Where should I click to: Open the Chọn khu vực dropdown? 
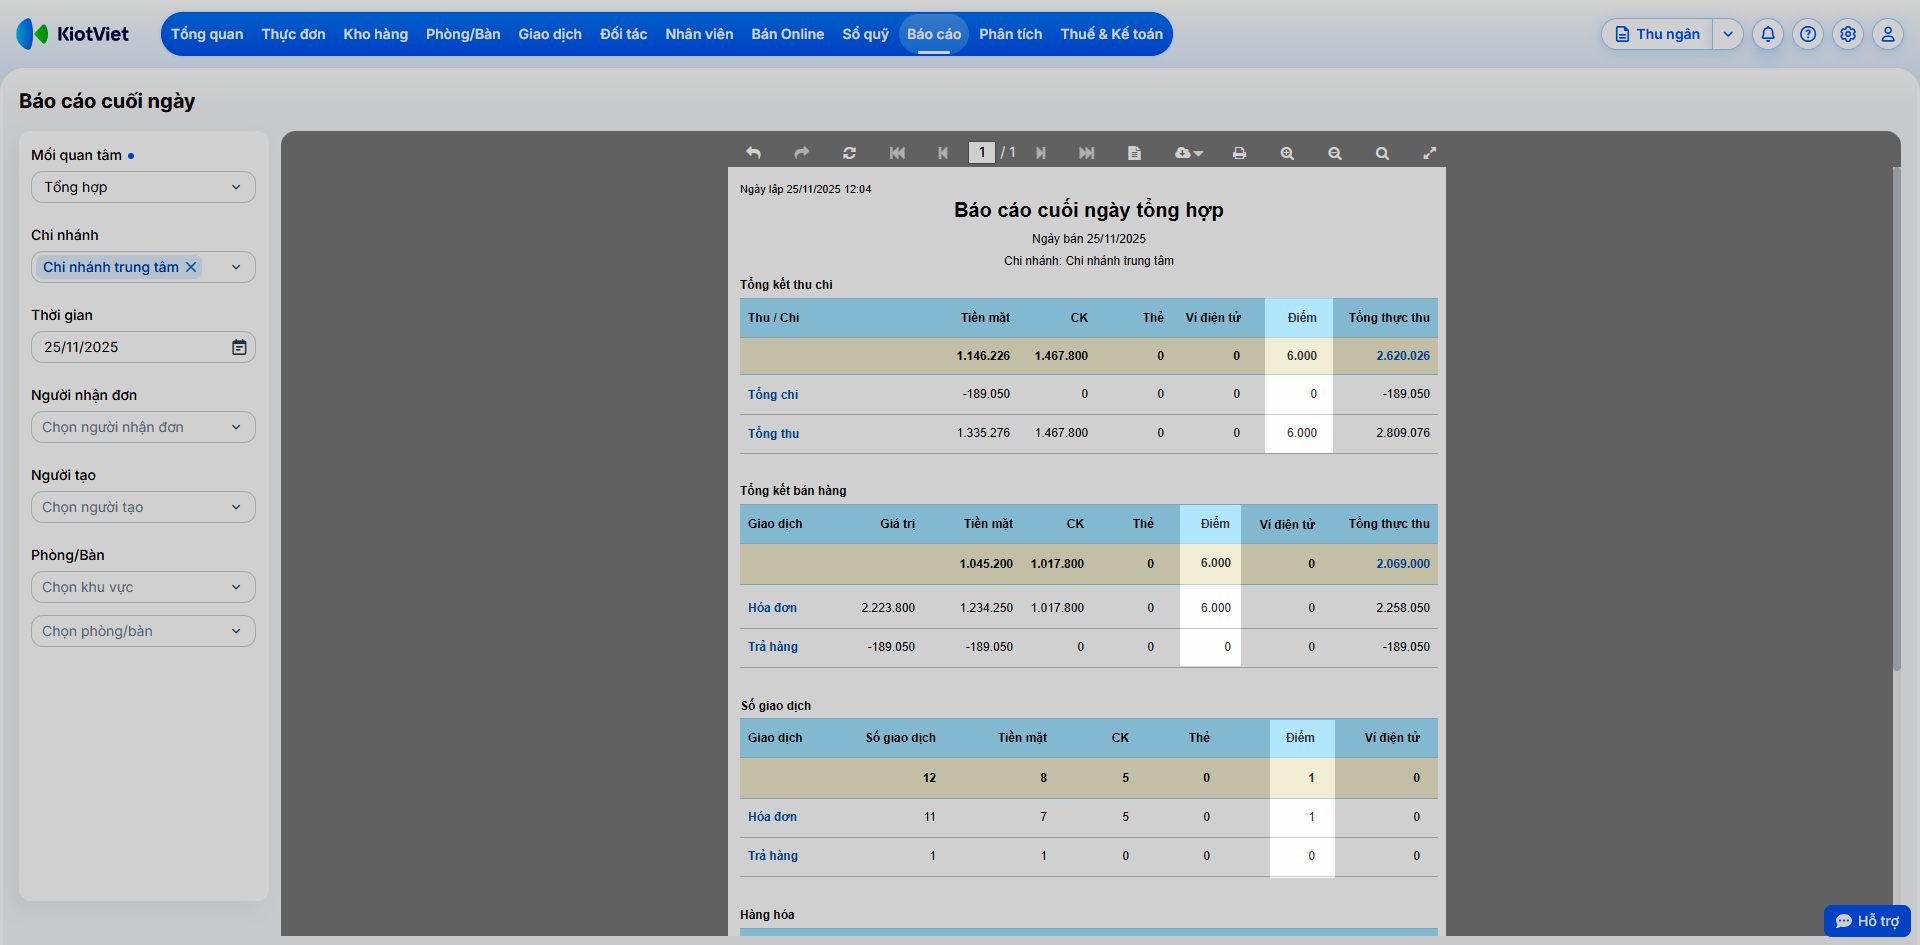click(x=143, y=587)
